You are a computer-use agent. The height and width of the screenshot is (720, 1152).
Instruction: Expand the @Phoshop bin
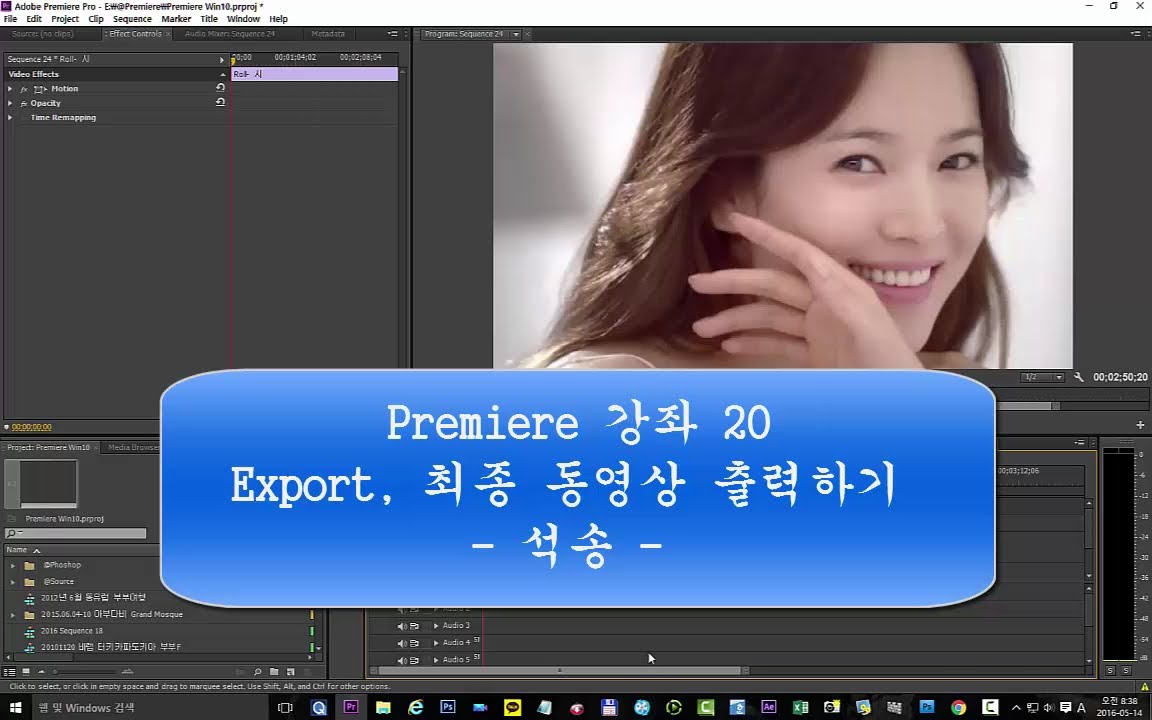click(x=12, y=566)
